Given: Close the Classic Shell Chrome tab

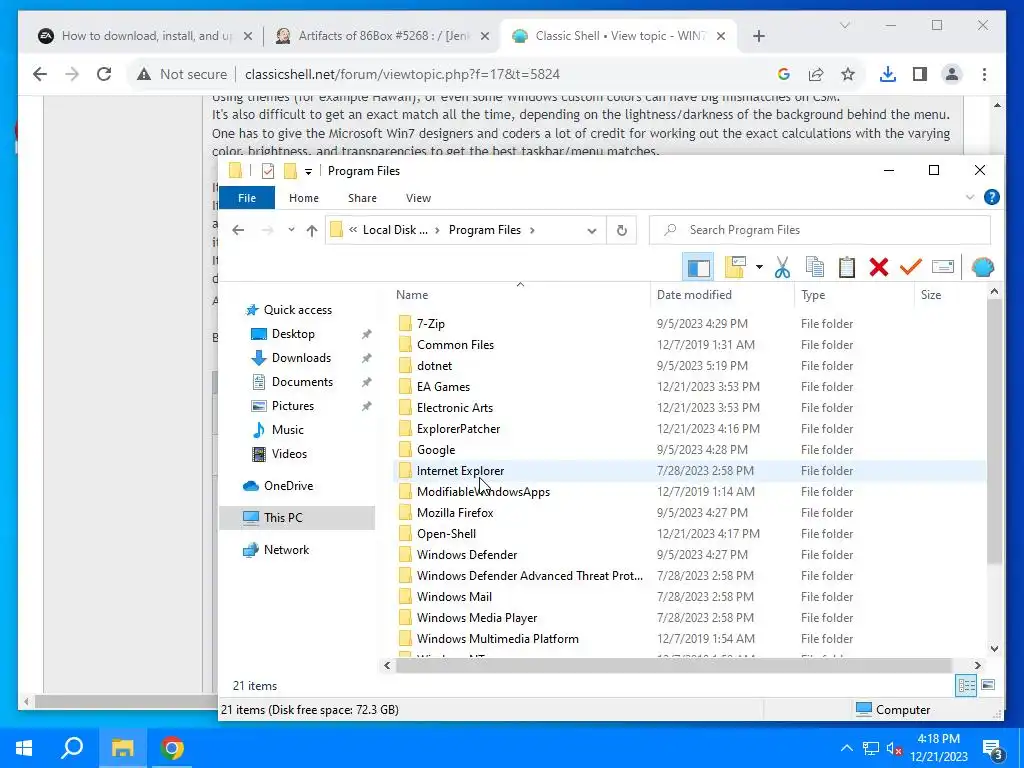Looking at the screenshot, I should 720,37.
